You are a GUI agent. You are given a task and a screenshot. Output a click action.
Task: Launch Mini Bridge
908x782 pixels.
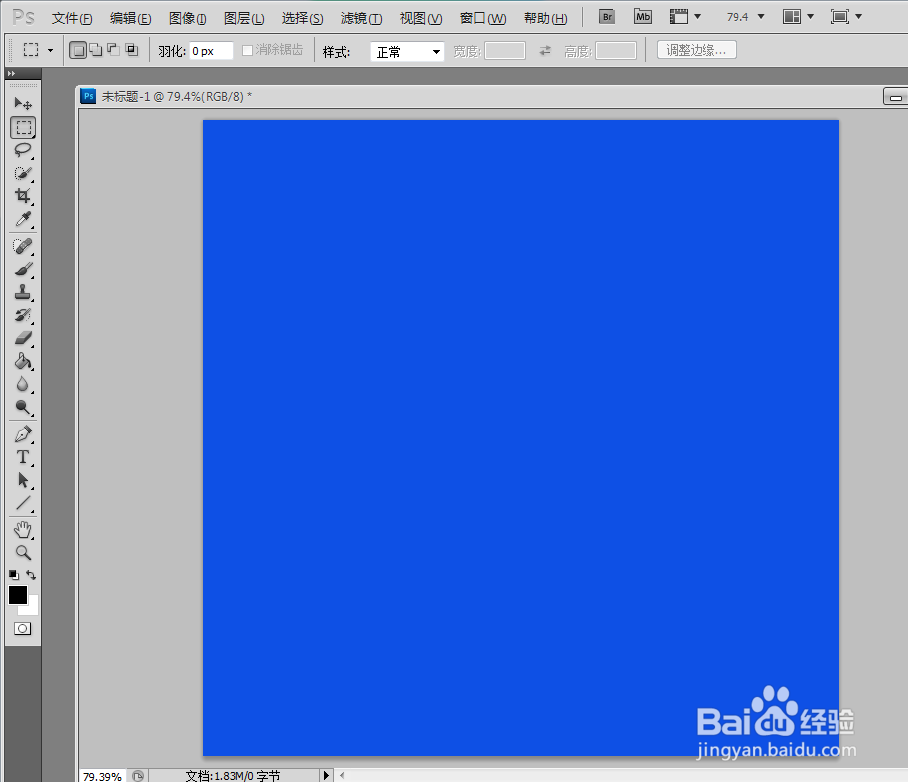[x=643, y=17]
